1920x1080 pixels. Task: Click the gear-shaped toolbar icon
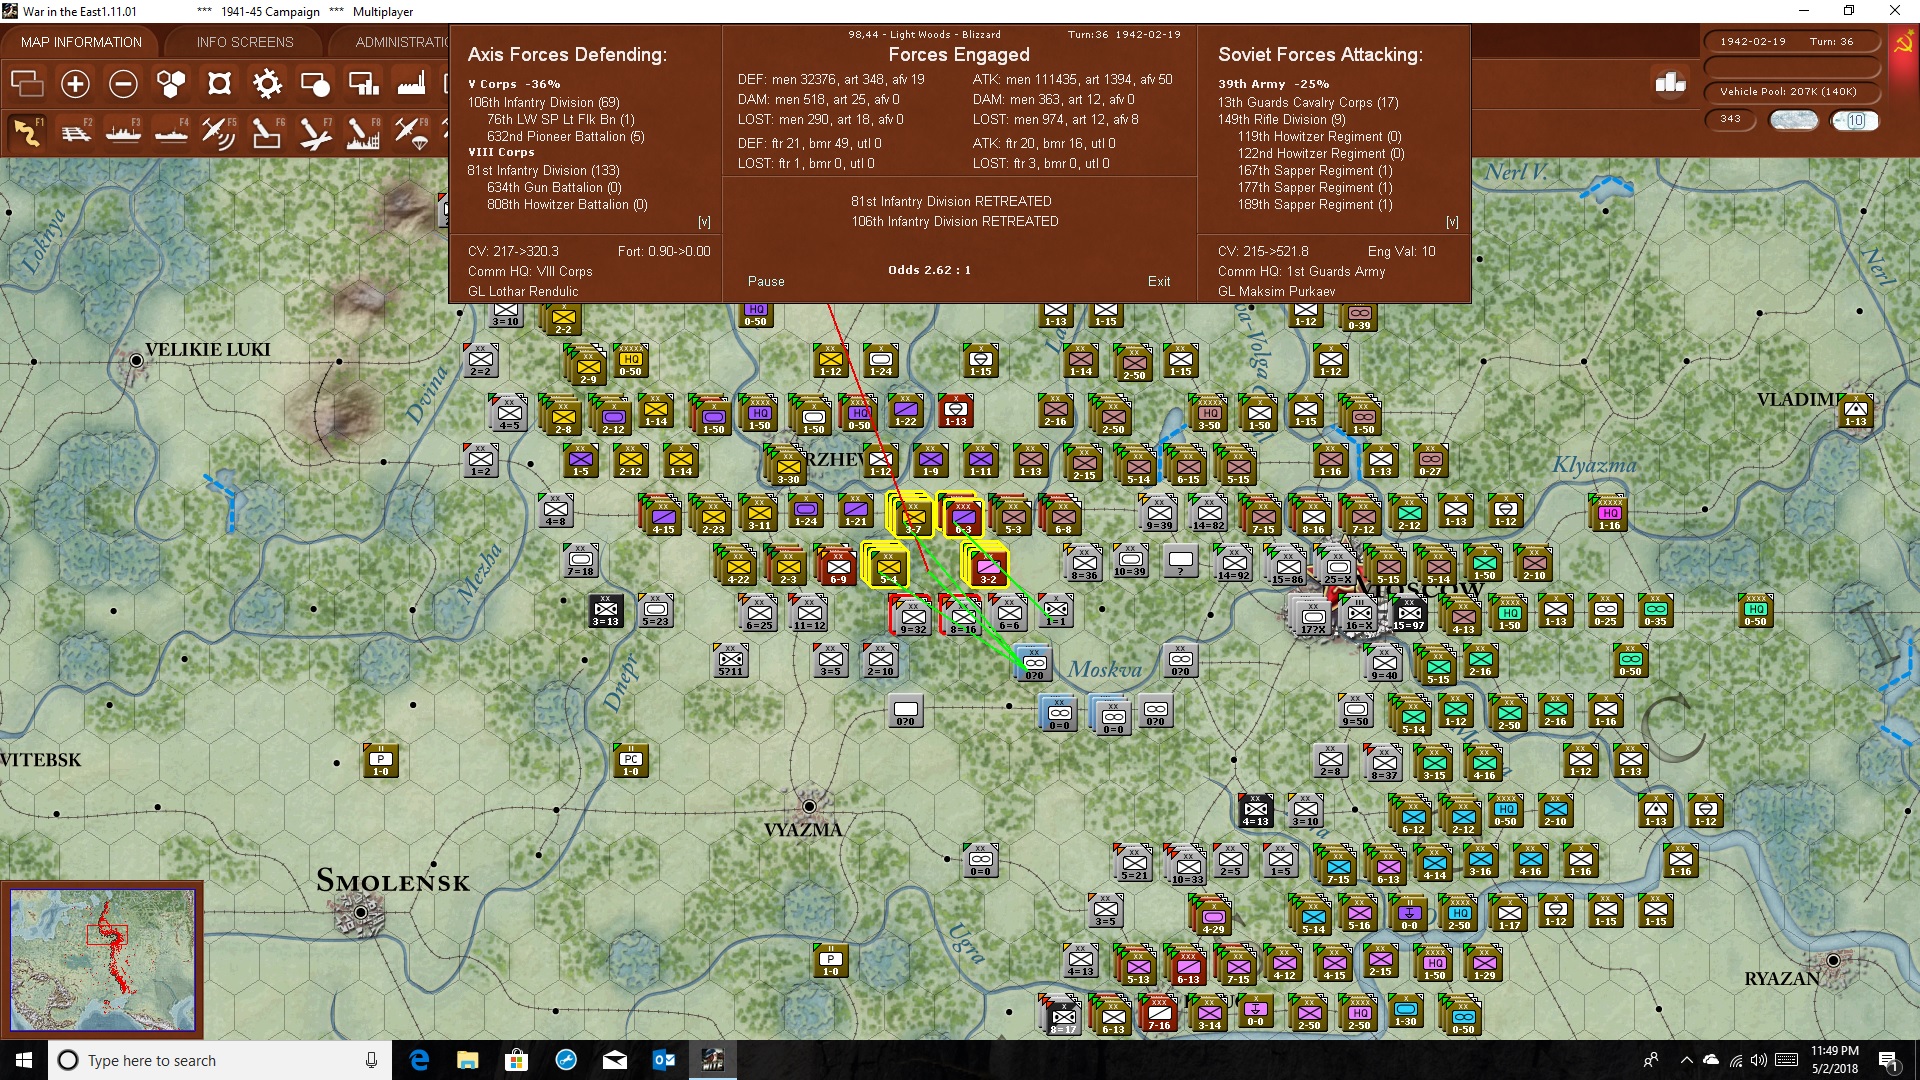(x=267, y=84)
